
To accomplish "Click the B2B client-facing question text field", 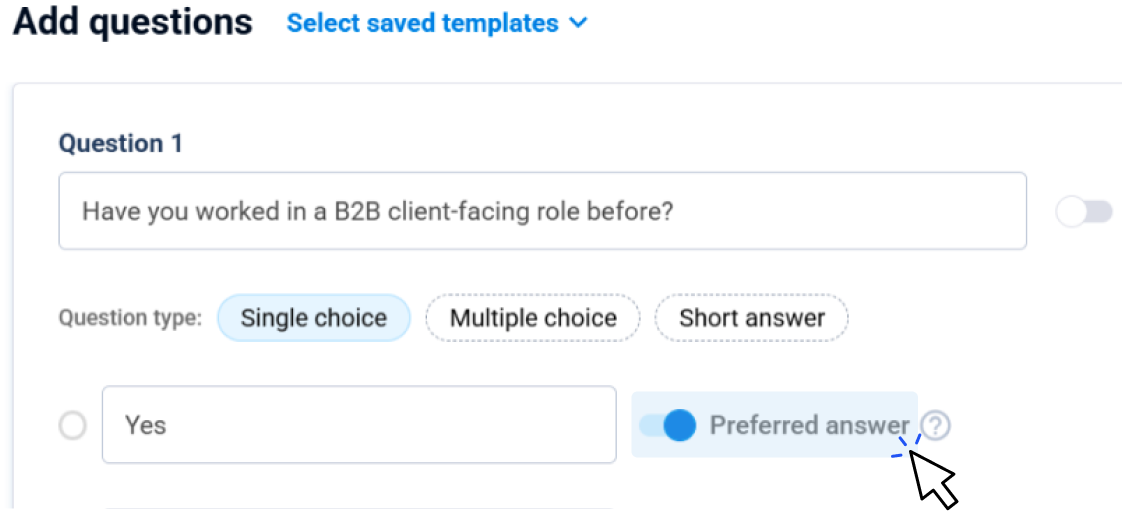I will 542,211.
